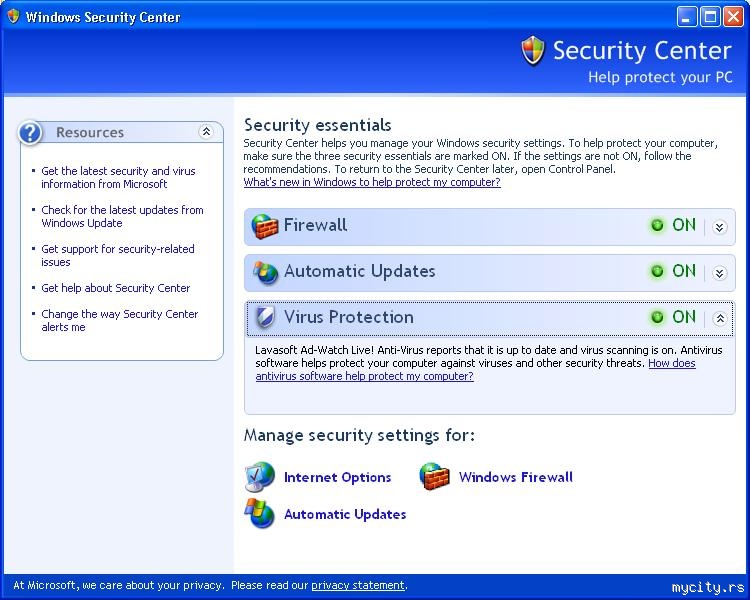Click the Firewall brick wall icon
This screenshot has width=750, height=600.
pos(265,226)
